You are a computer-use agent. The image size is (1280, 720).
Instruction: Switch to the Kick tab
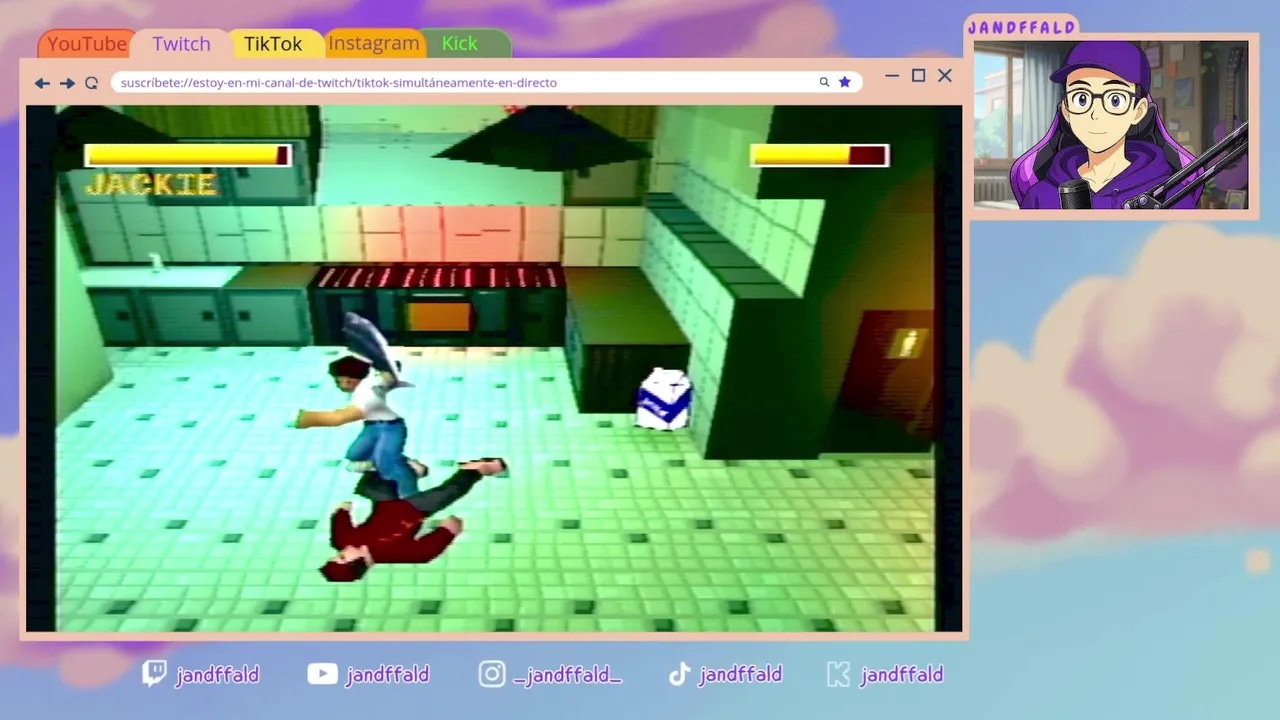tap(460, 44)
